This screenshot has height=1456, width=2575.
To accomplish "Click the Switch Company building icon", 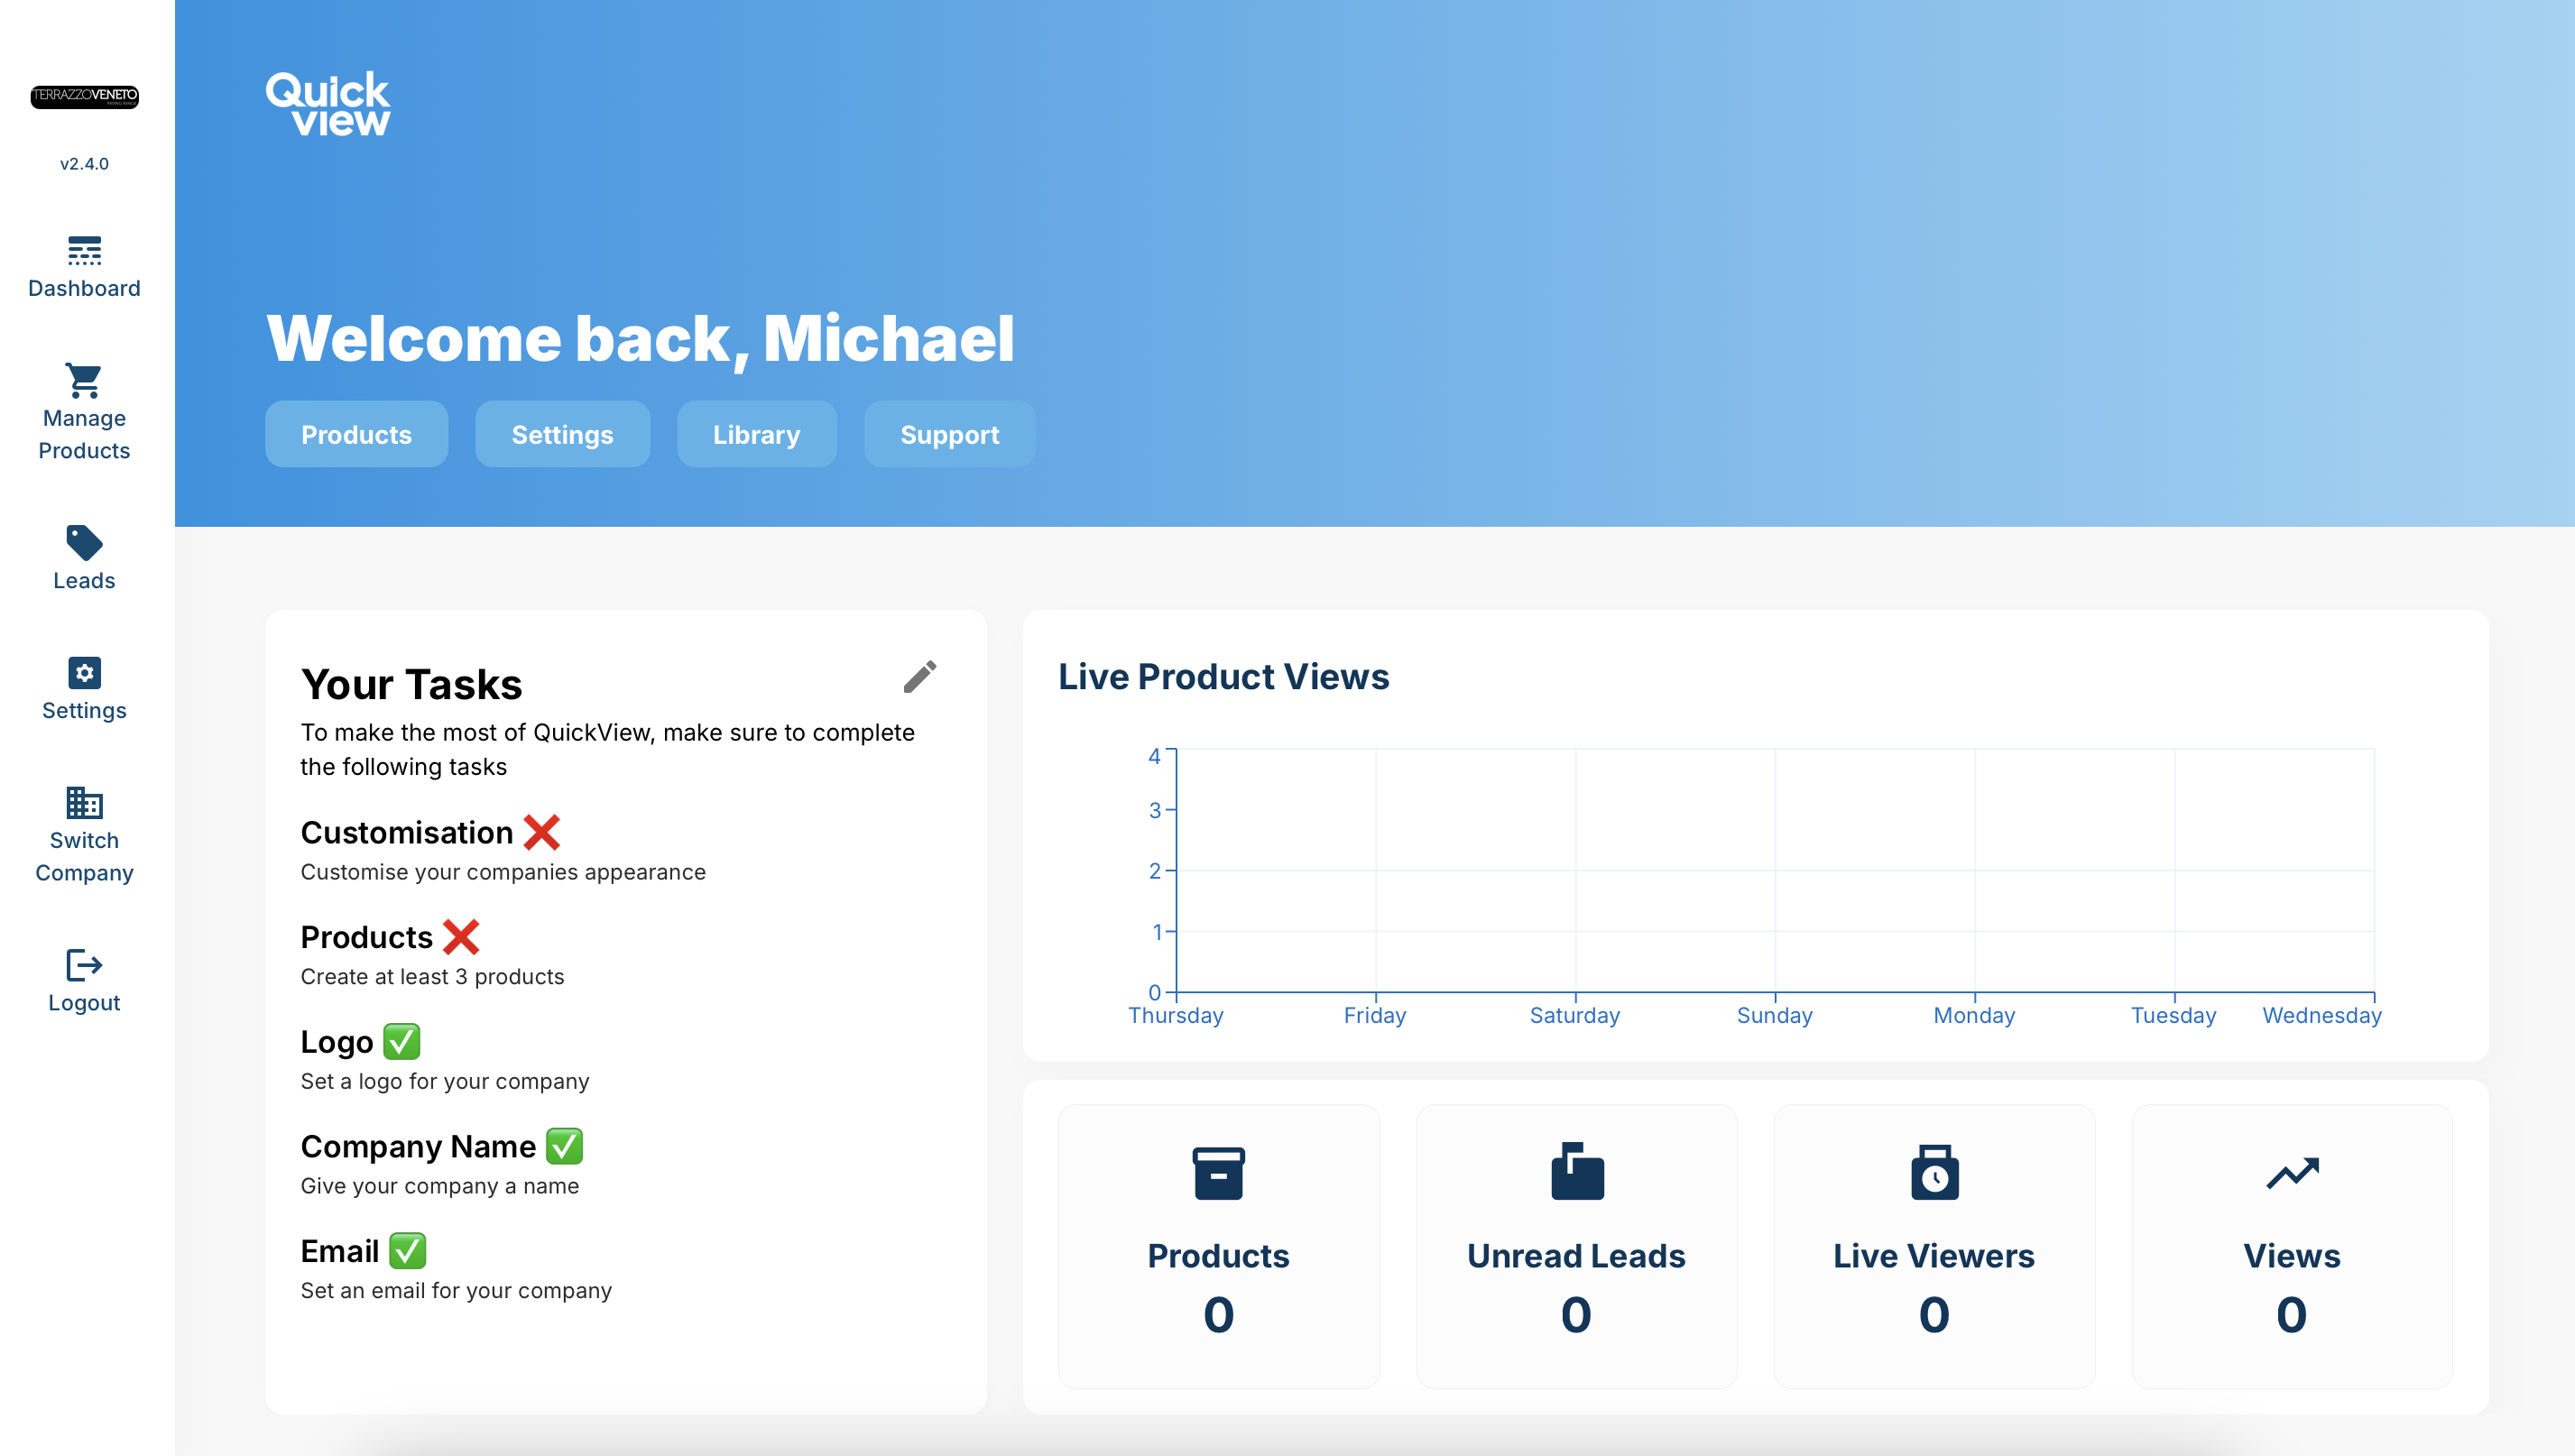I will pos(84,802).
